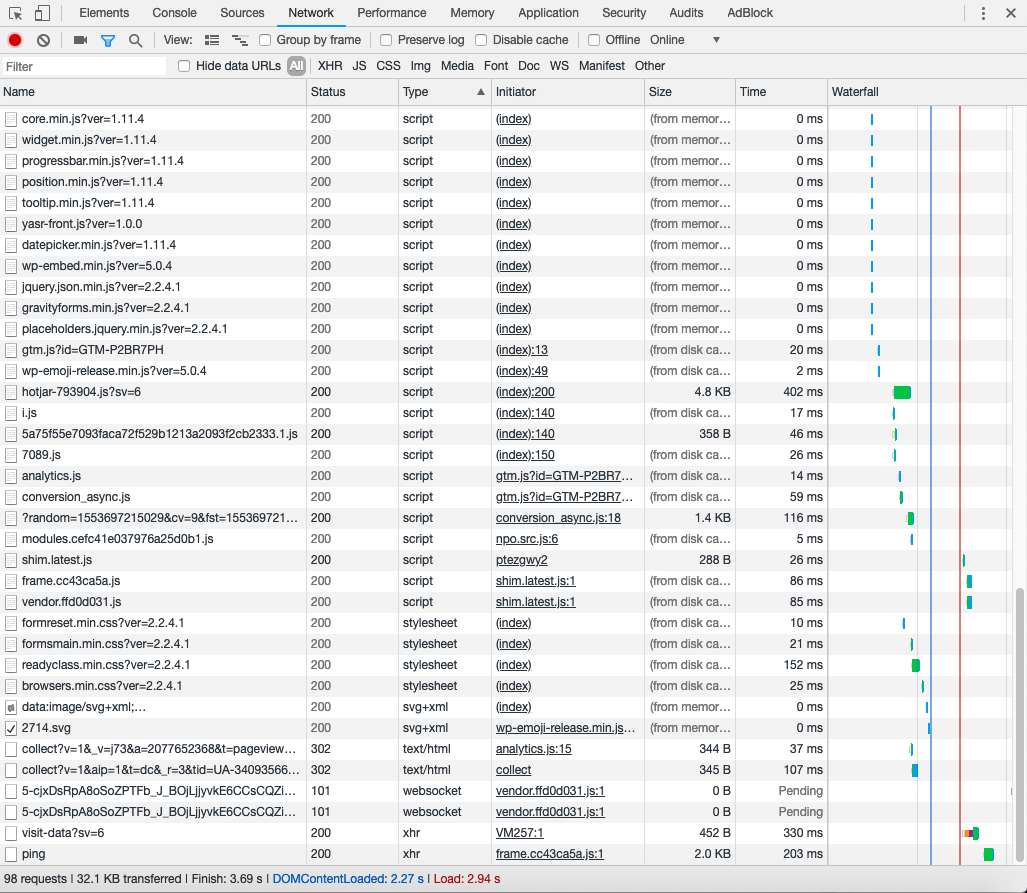Open the DevTools three-dot menu

pos(983,13)
